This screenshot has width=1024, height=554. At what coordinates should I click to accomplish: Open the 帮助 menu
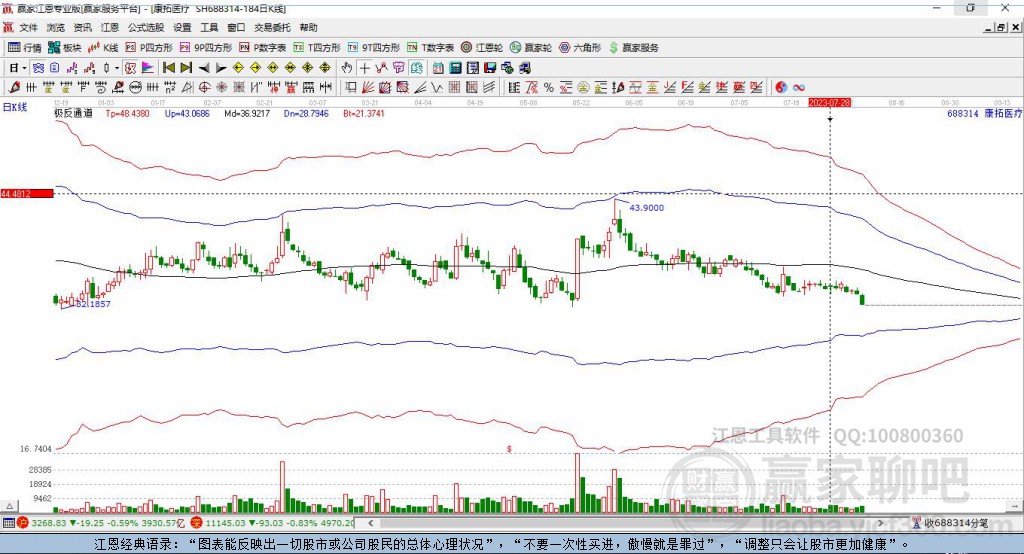click(308, 27)
